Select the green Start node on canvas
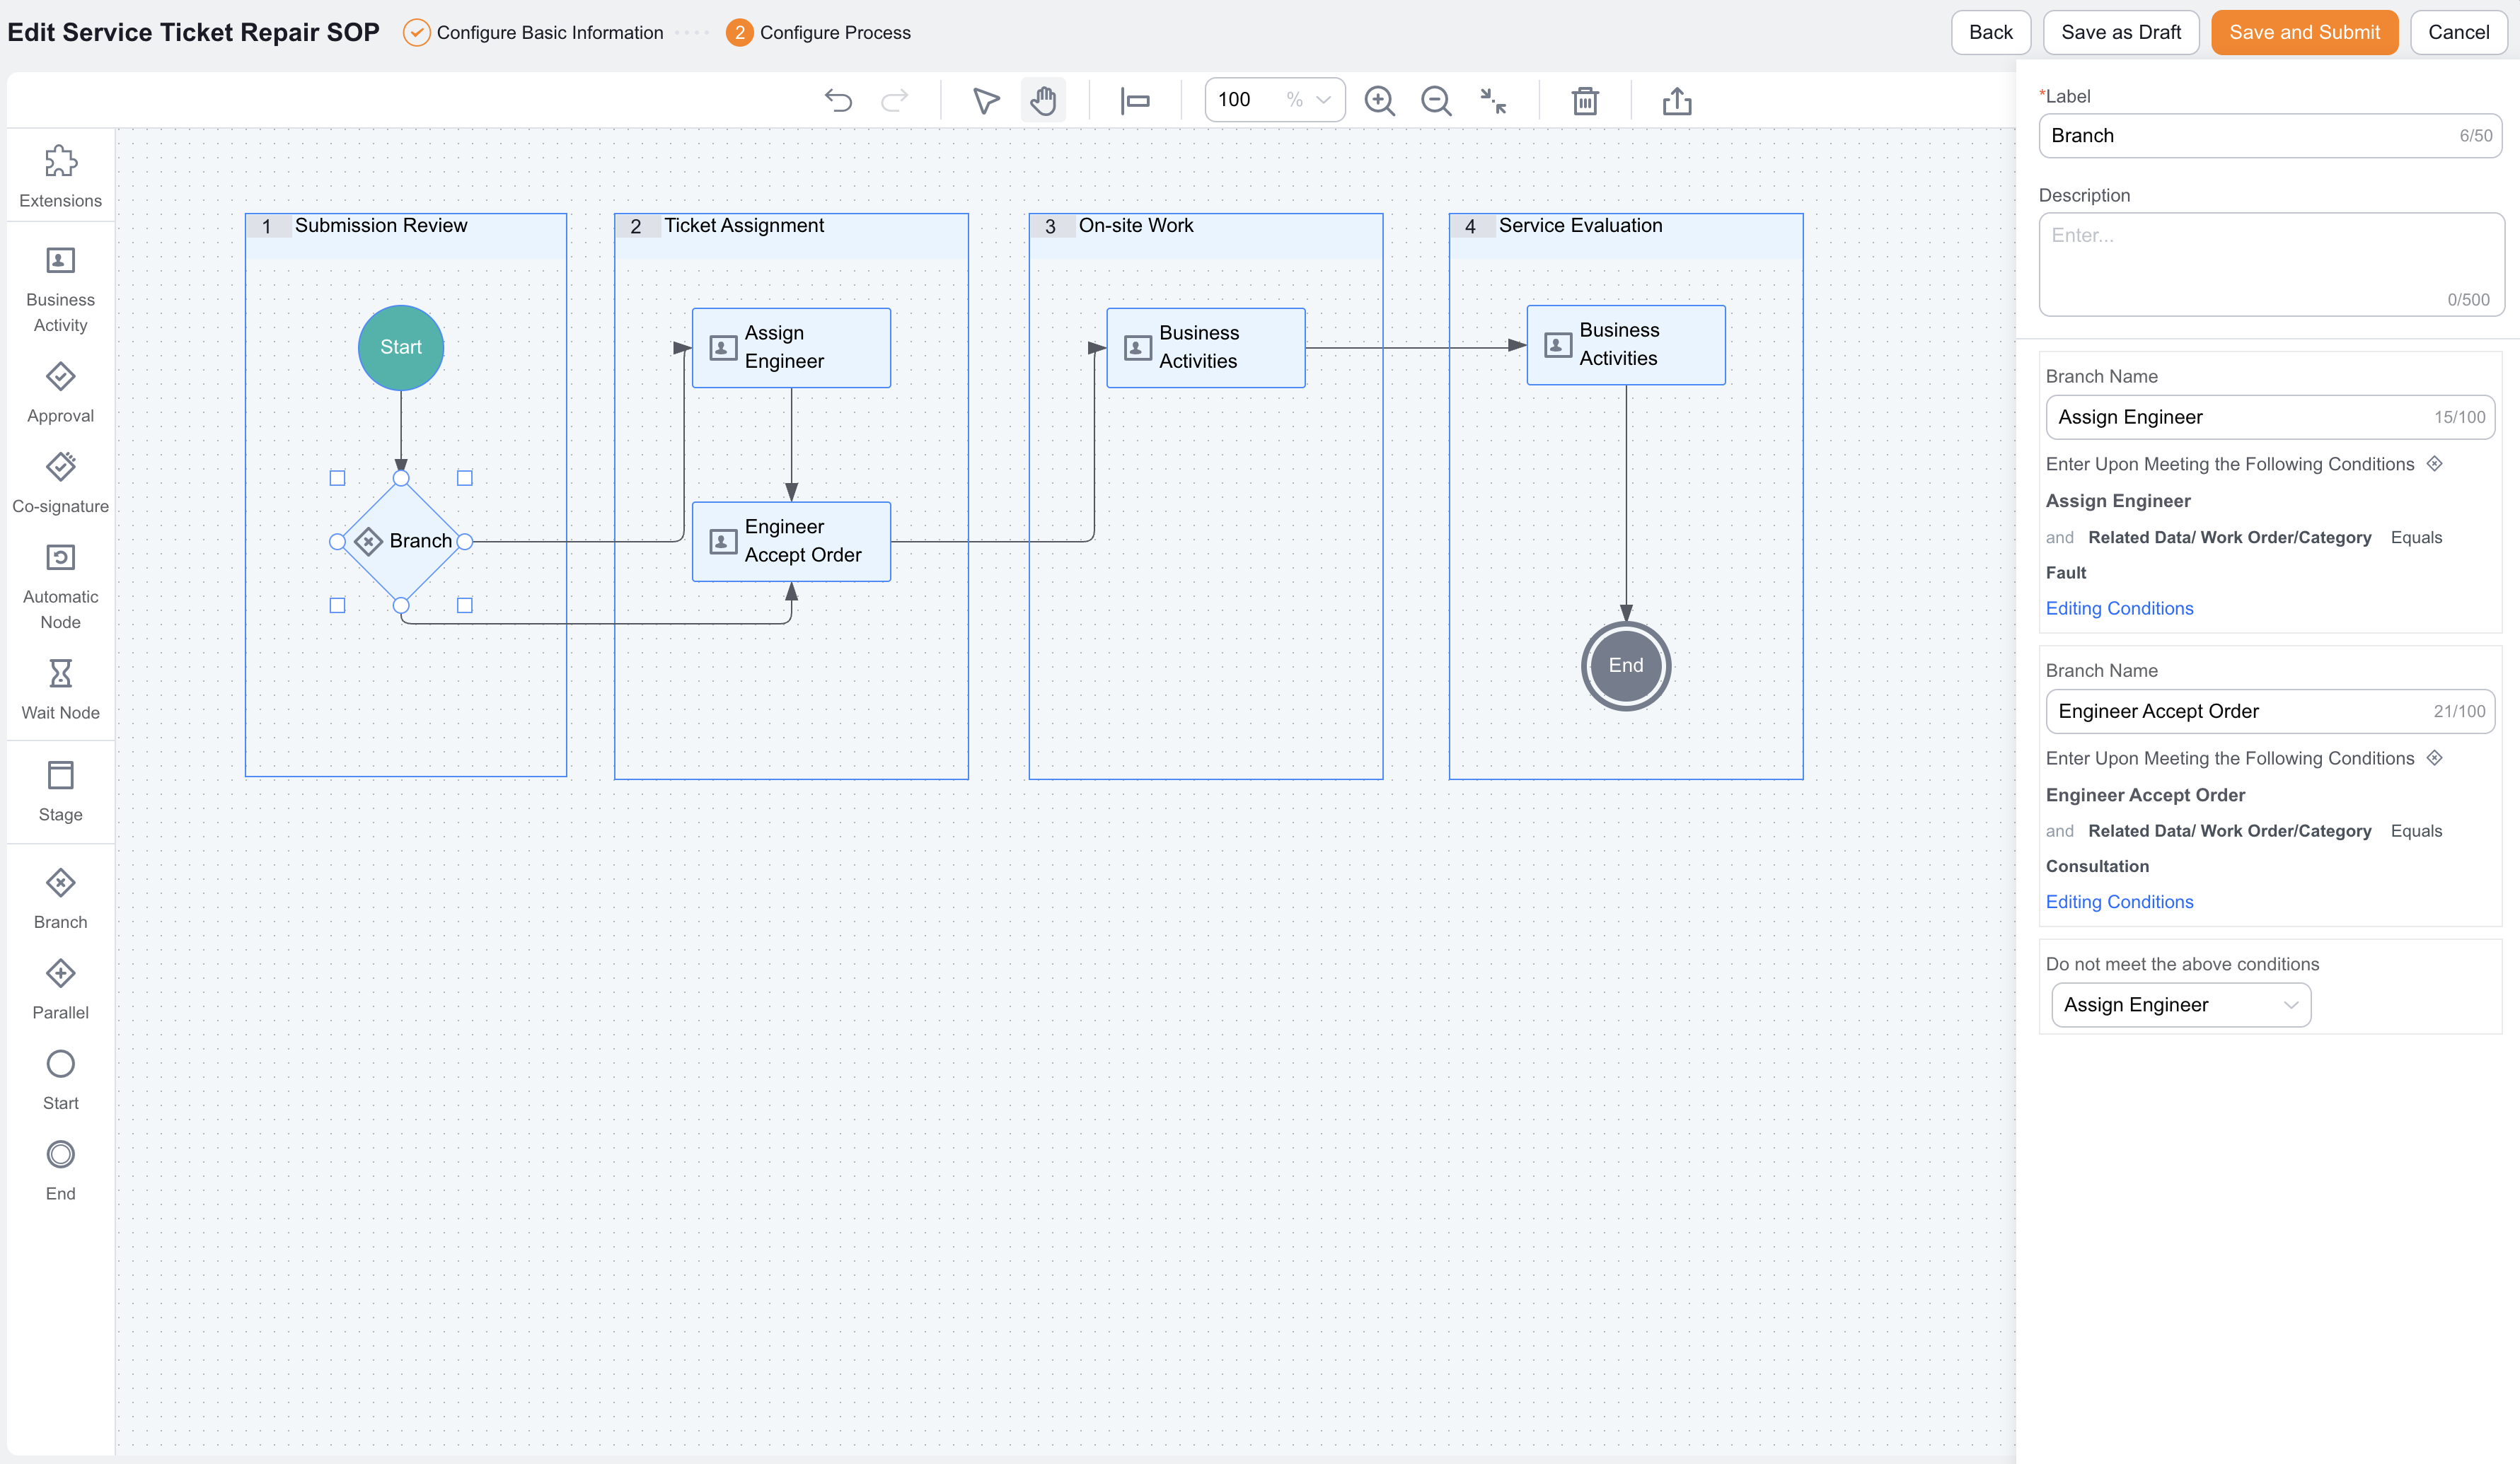2520x1464 pixels. point(401,347)
